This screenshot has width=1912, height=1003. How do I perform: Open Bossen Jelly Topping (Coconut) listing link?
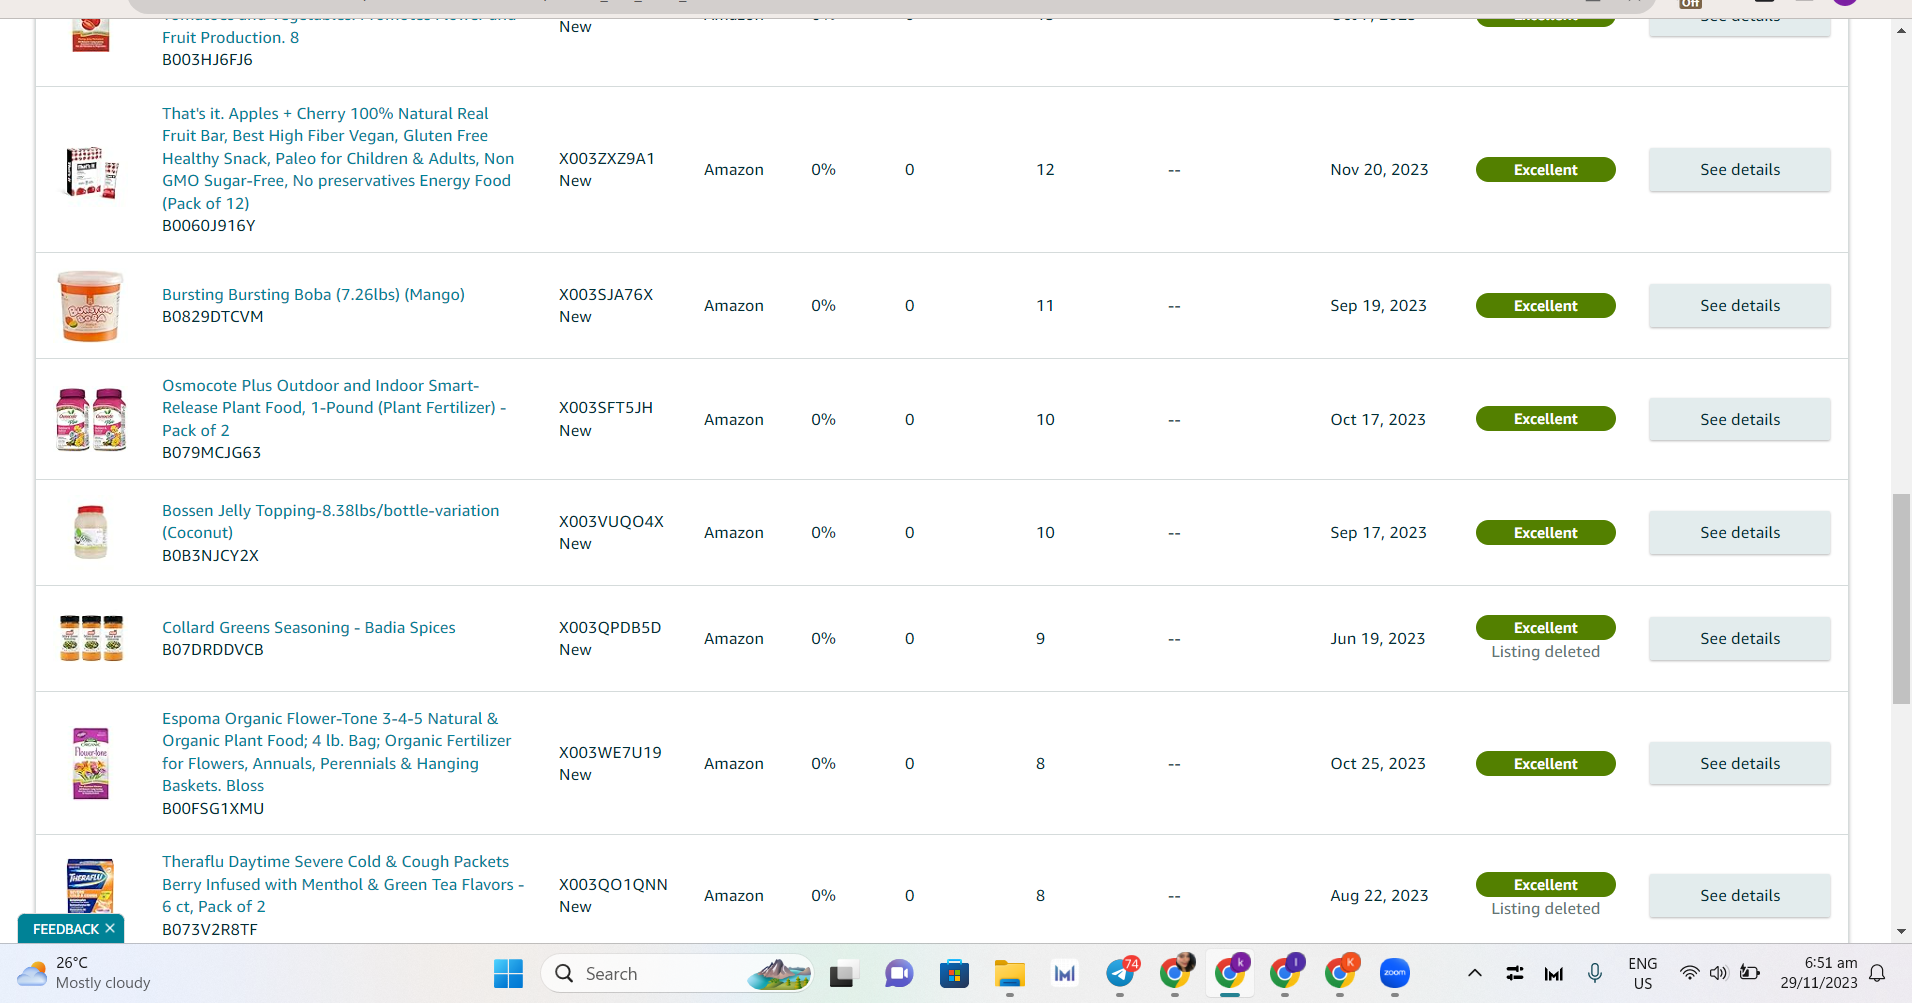(x=331, y=521)
